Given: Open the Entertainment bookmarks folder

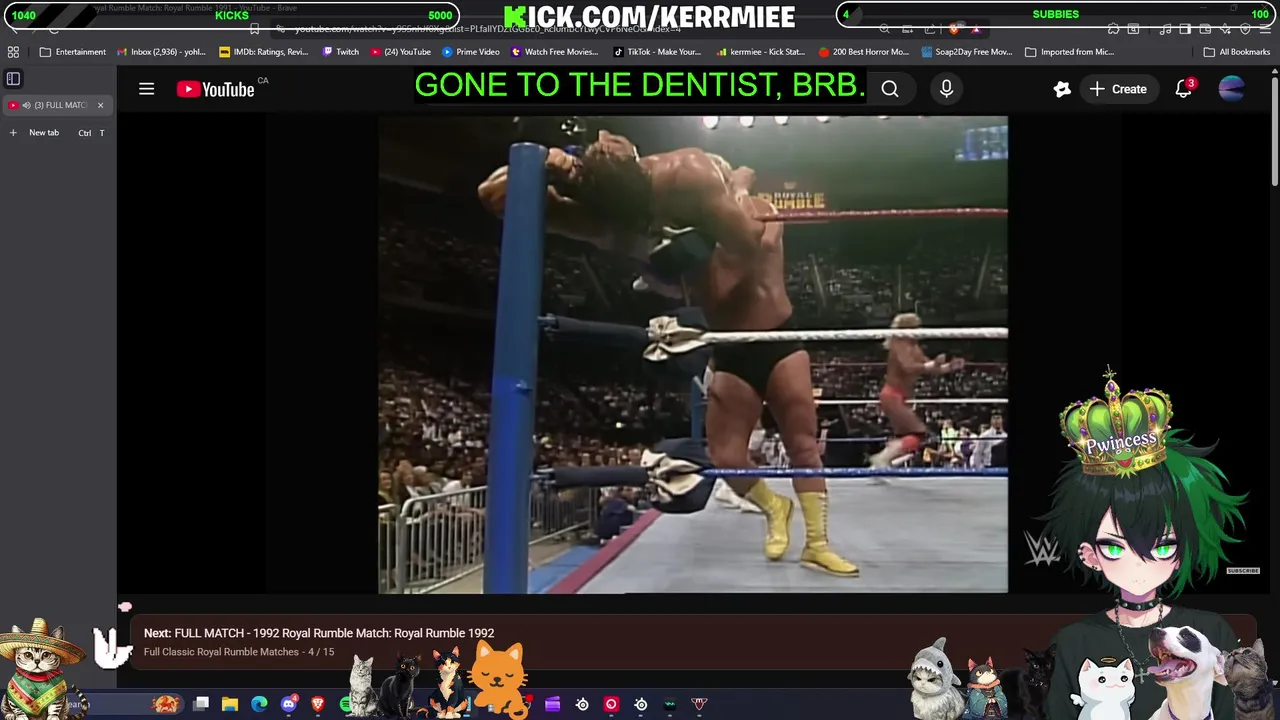Looking at the screenshot, I should pos(73,52).
